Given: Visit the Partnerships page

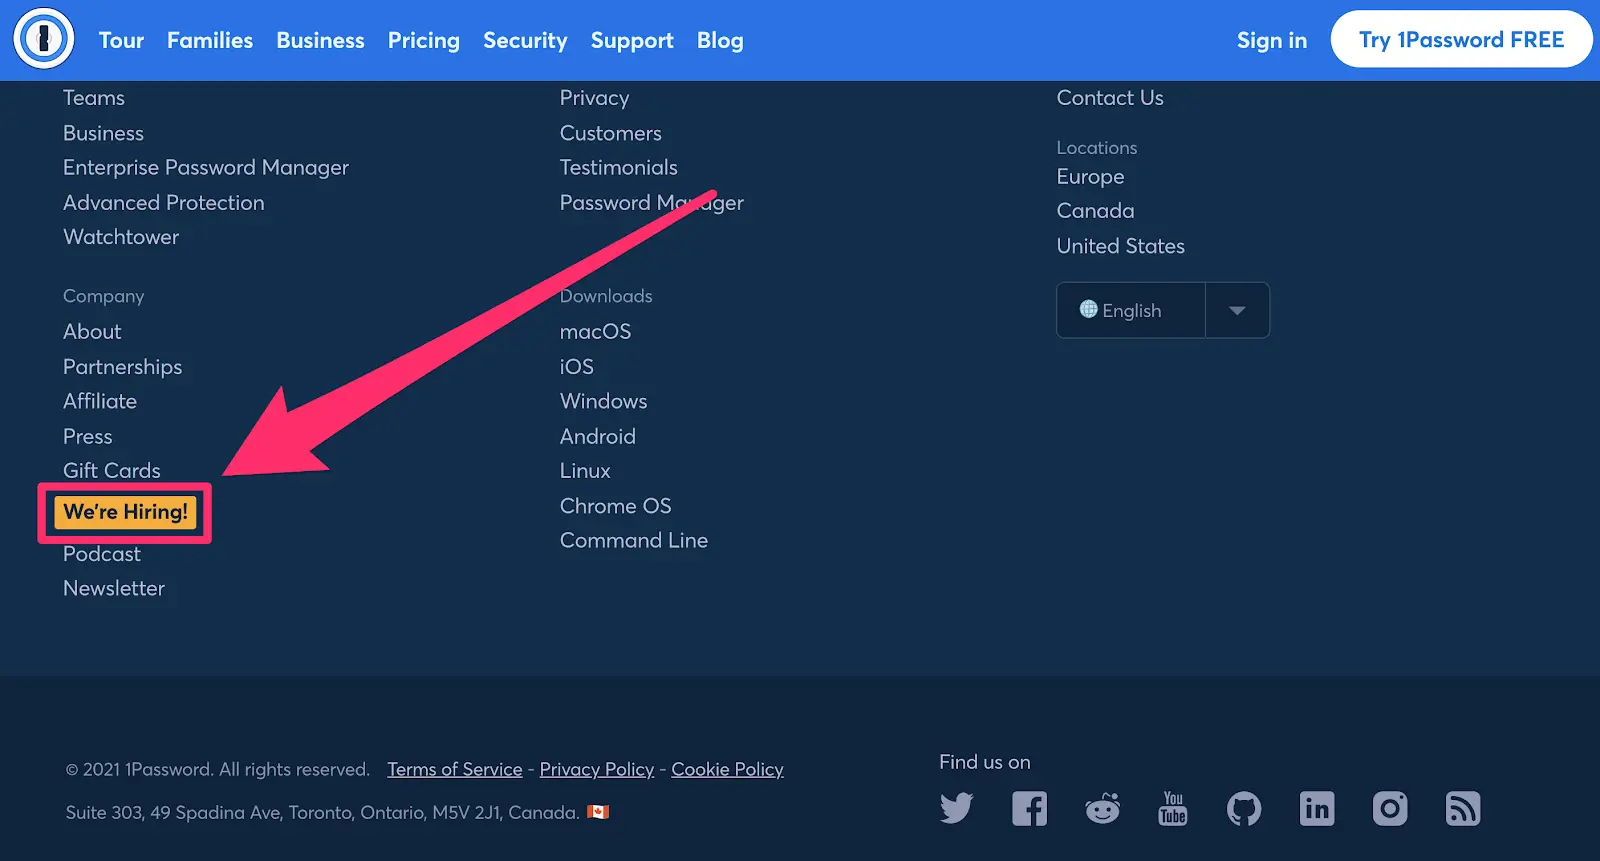Looking at the screenshot, I should coord(123,367).
